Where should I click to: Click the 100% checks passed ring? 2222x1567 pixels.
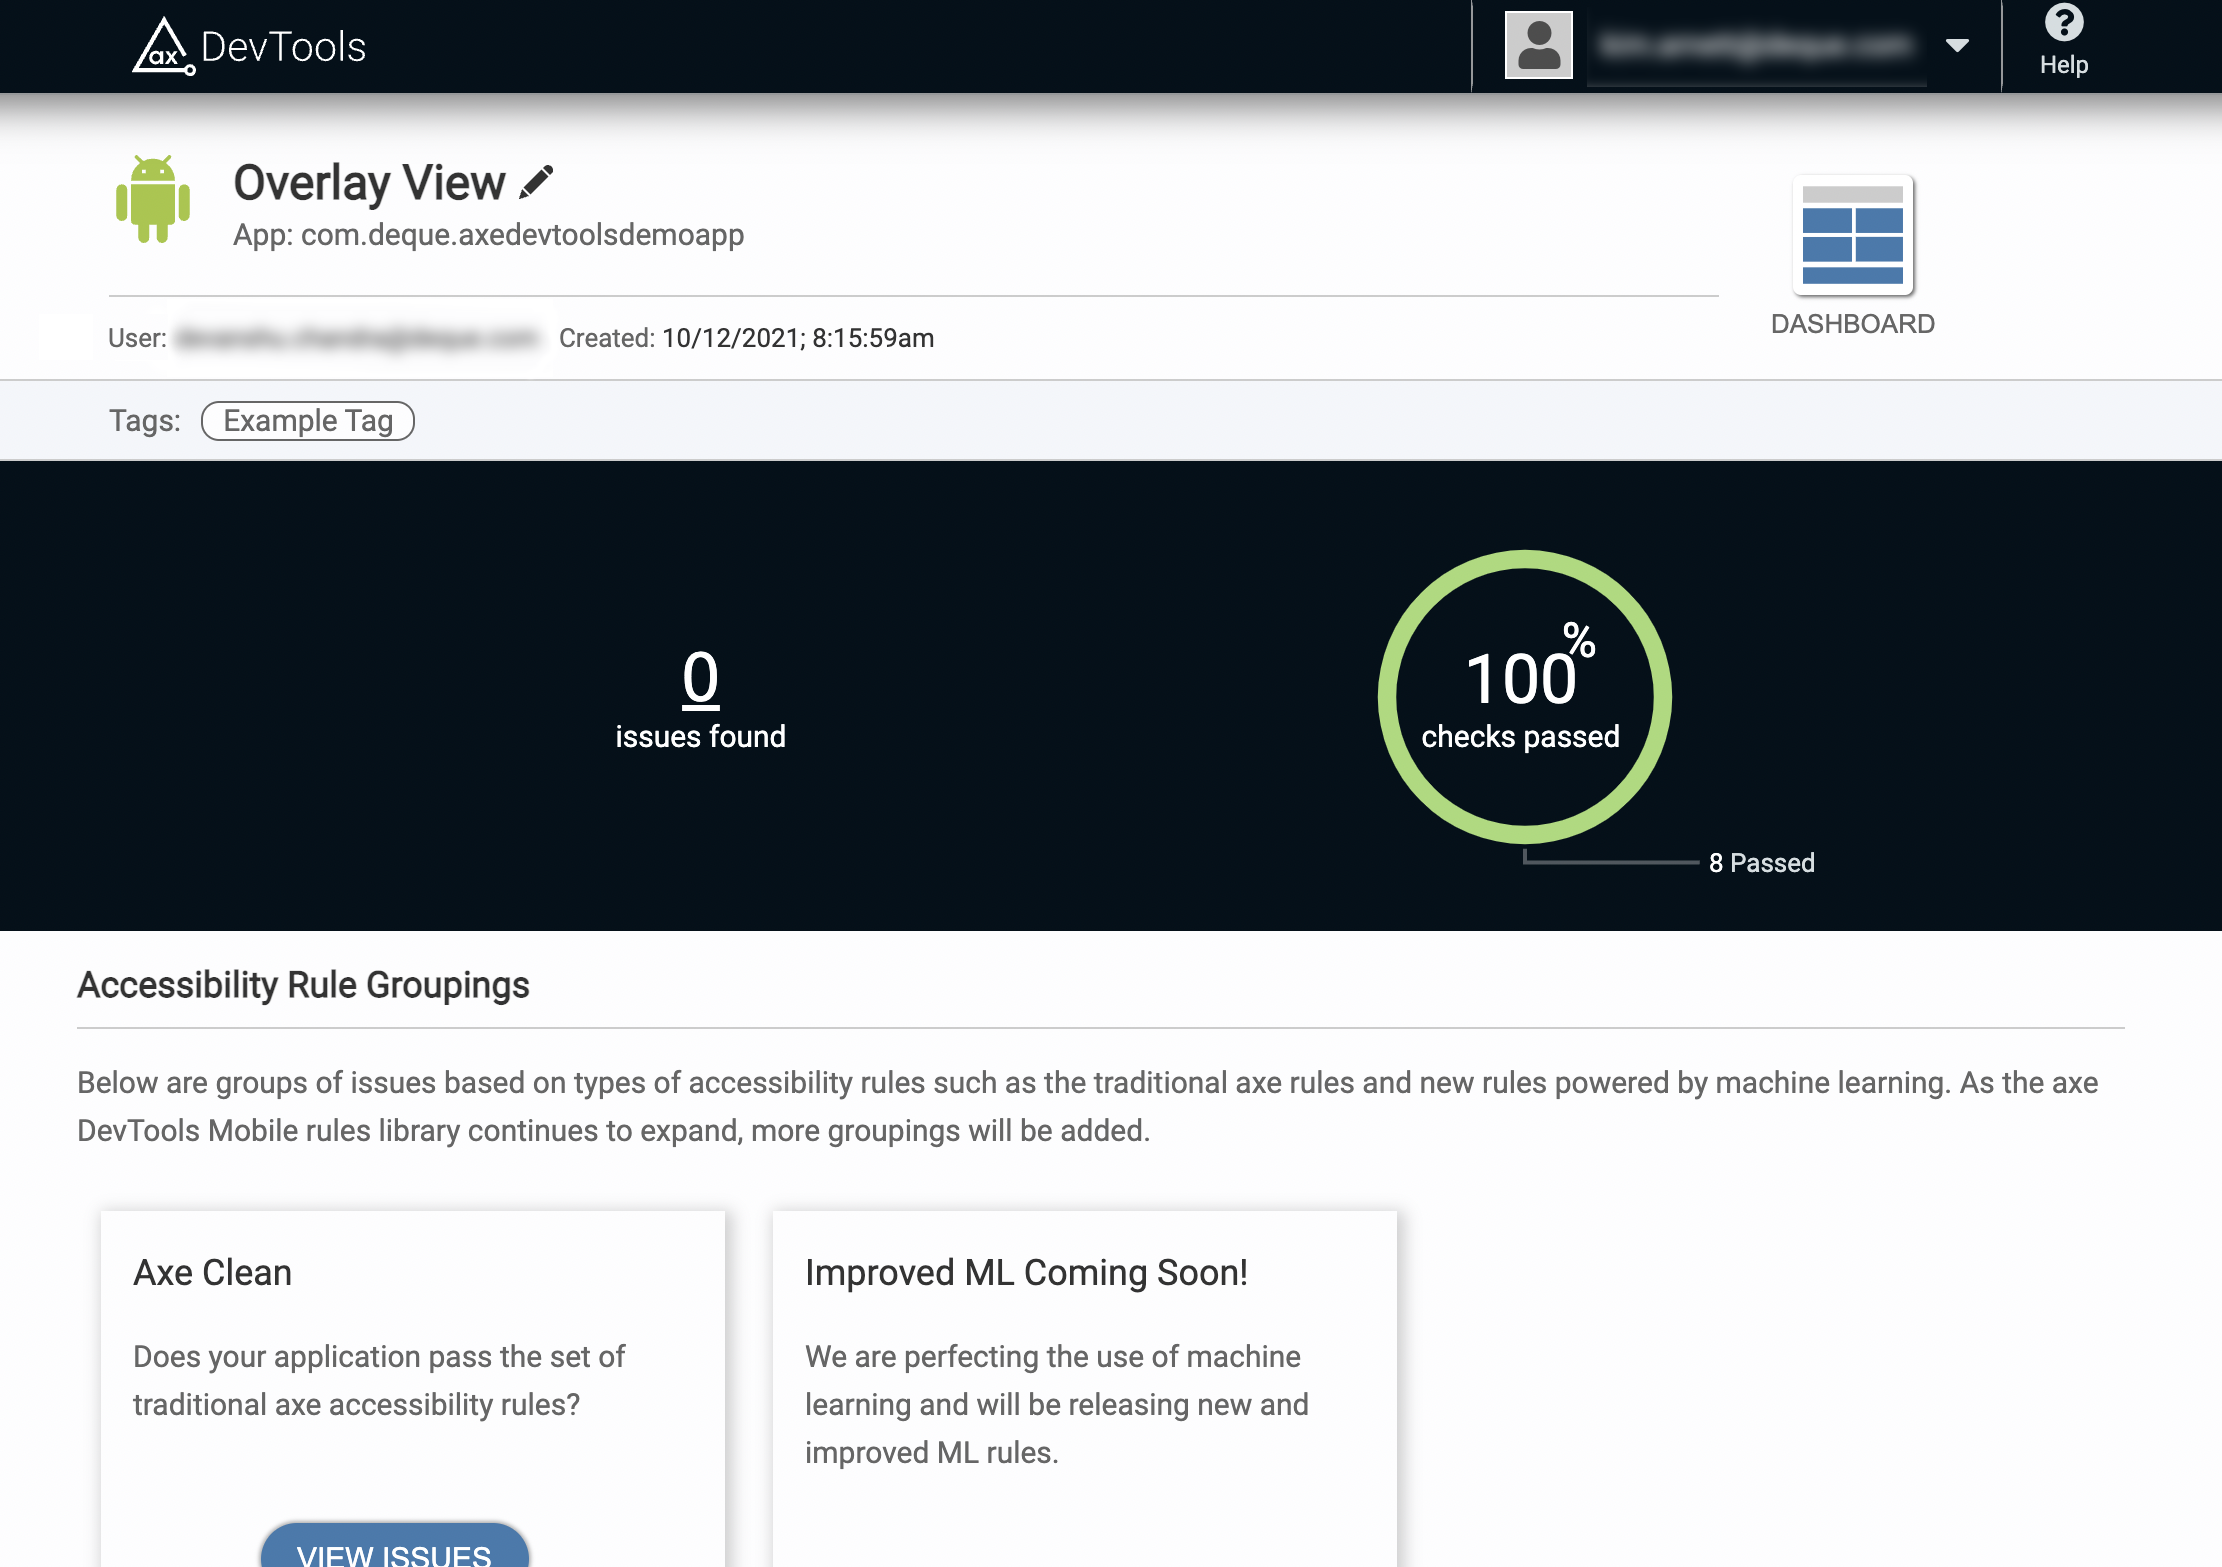pyautogui.click(x=1523, y=697)
